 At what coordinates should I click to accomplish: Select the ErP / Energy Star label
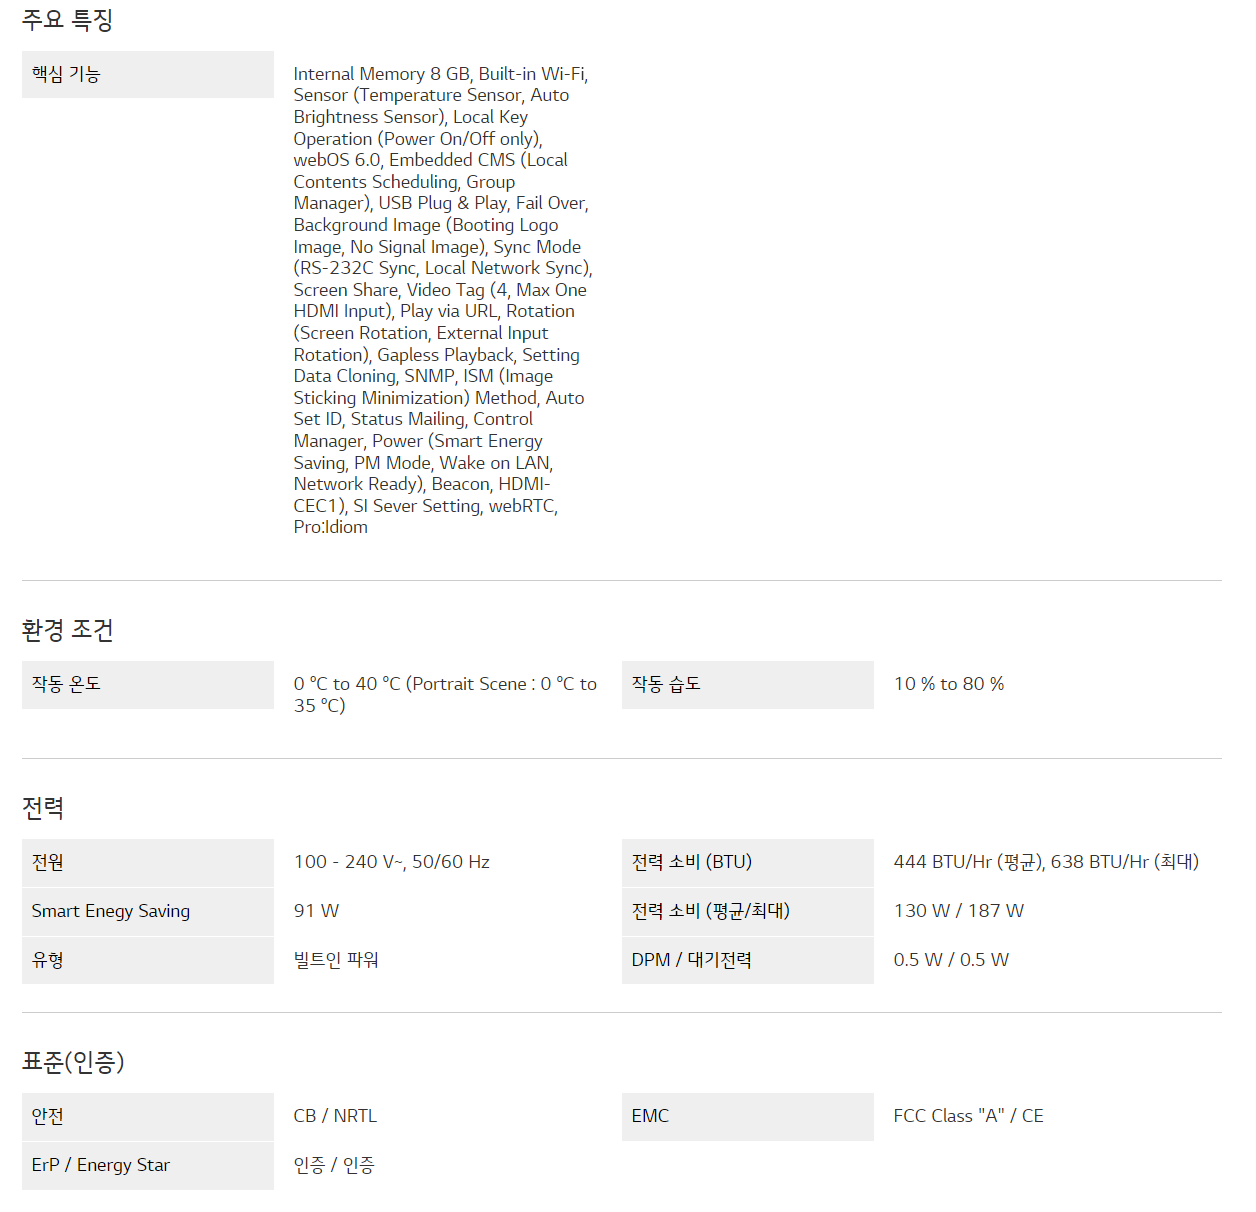pyautogui.click(x=101, y=1165)
